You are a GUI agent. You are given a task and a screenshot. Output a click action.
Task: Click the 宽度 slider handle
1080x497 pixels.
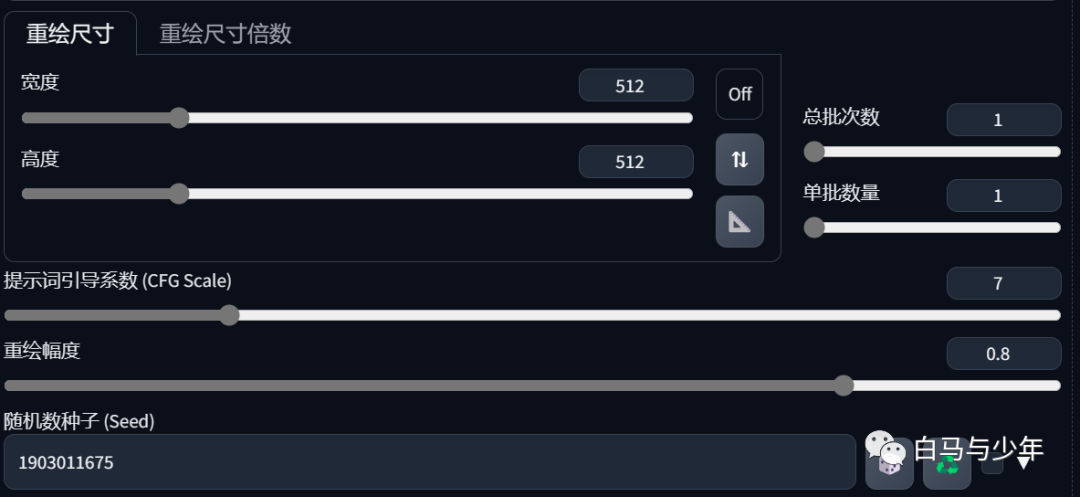click(x=179, y=118)
